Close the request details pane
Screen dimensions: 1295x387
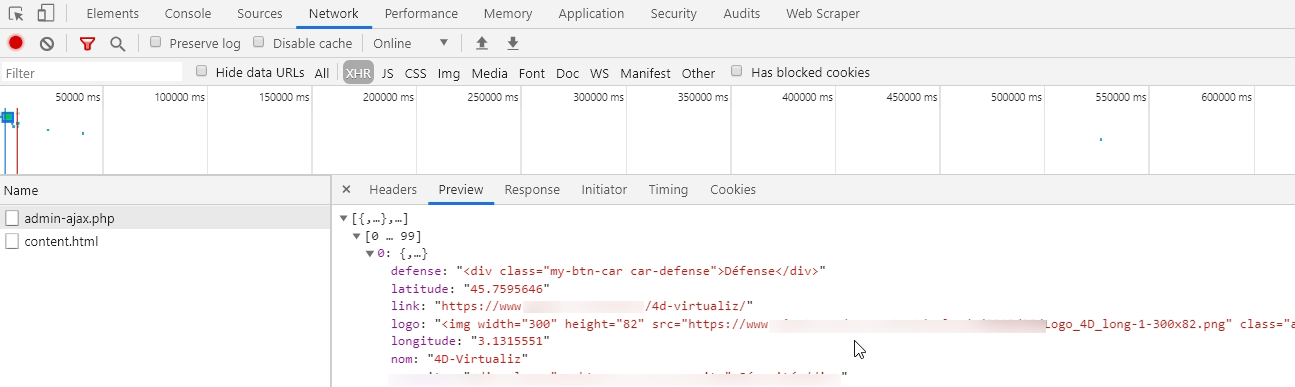[x=346, y=189]
